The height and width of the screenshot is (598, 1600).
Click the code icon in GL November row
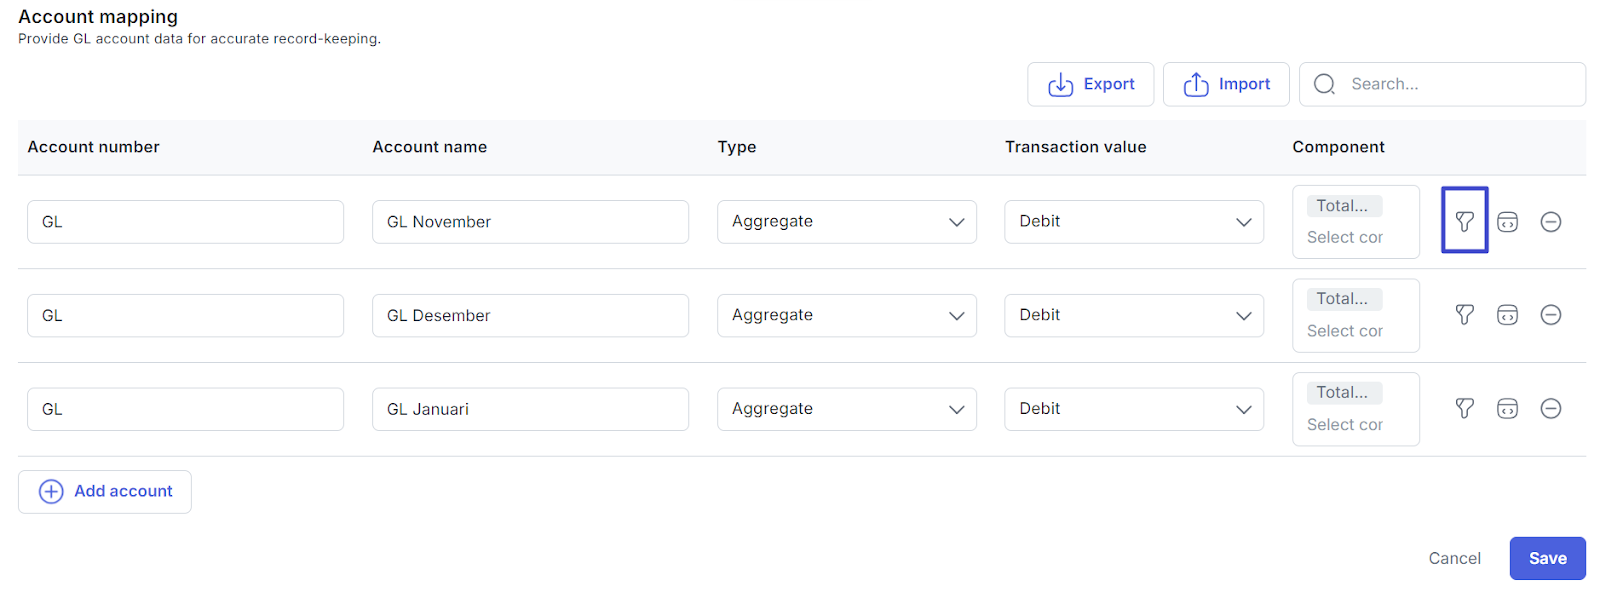1507,222
